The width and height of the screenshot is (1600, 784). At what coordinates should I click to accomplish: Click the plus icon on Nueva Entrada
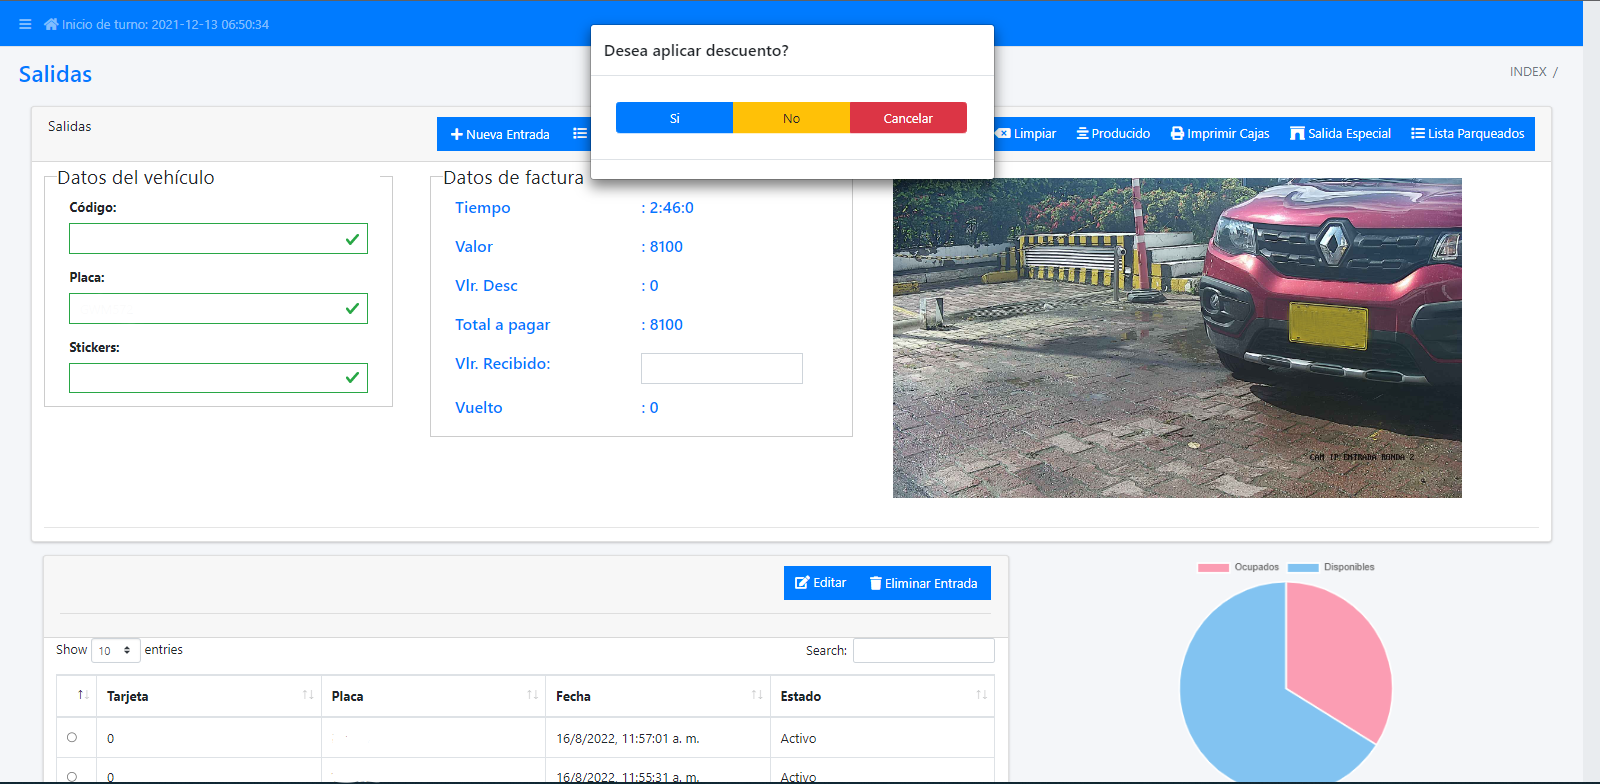[x=456, y=135]
